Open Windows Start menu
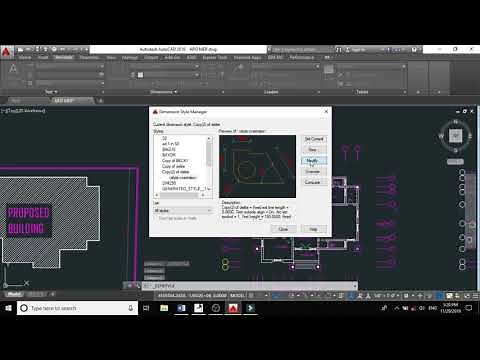The height and width of the screenshot is (360, 480). tap(8, 308)
